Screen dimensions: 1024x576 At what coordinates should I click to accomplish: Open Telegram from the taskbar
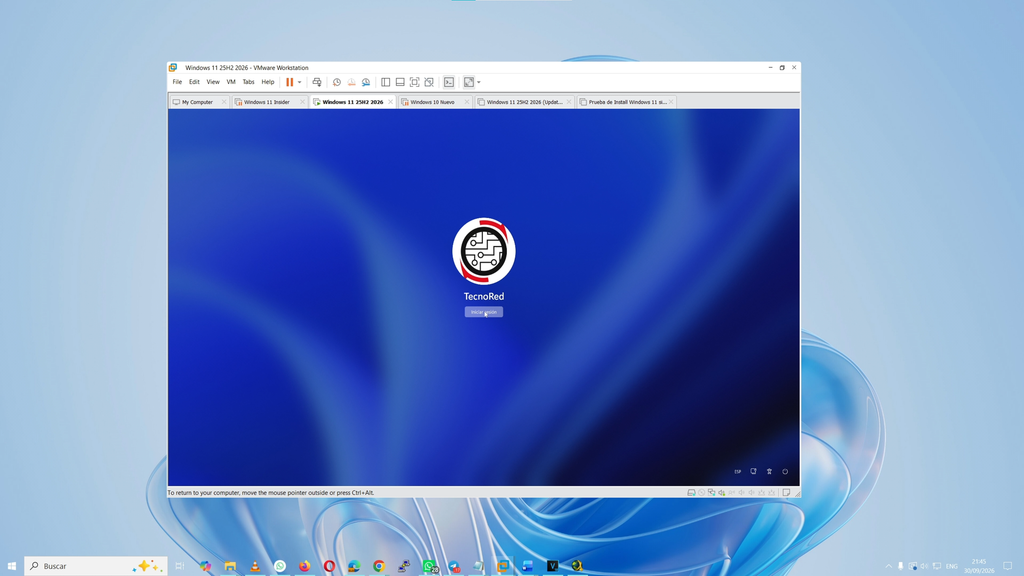click(454, 566)
